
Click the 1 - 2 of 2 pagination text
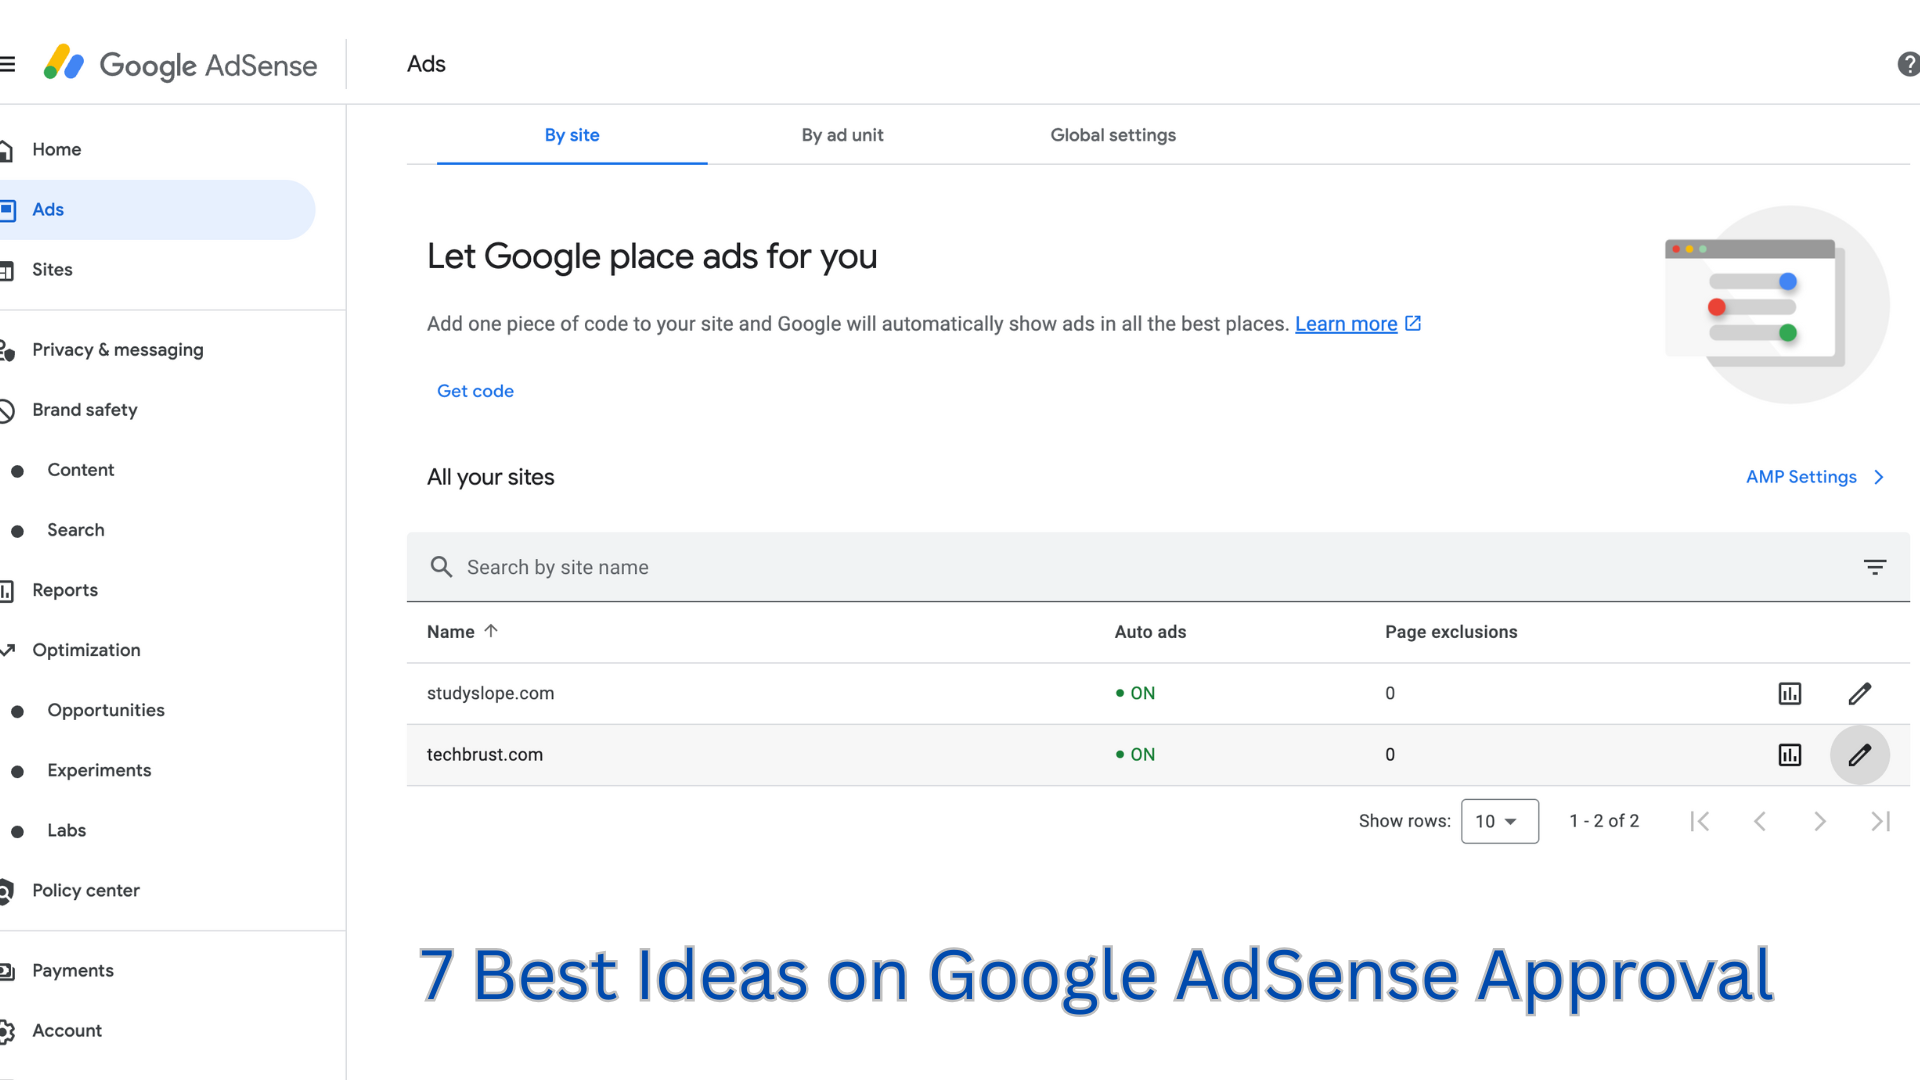pos(1604,821)
